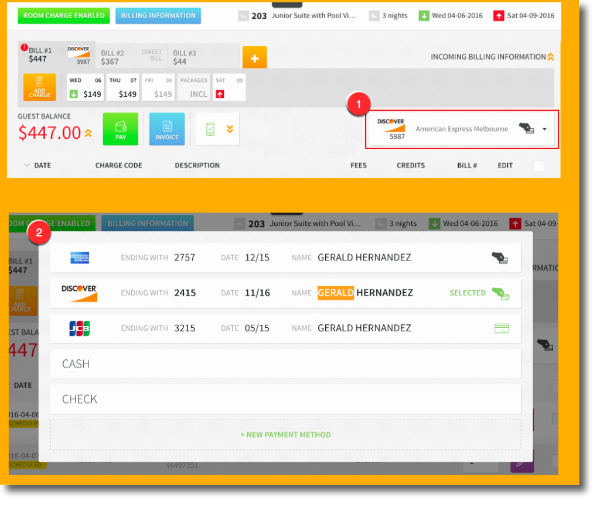Click credit card icon on 3215 row
600x515 pixels.
point(501,328)
